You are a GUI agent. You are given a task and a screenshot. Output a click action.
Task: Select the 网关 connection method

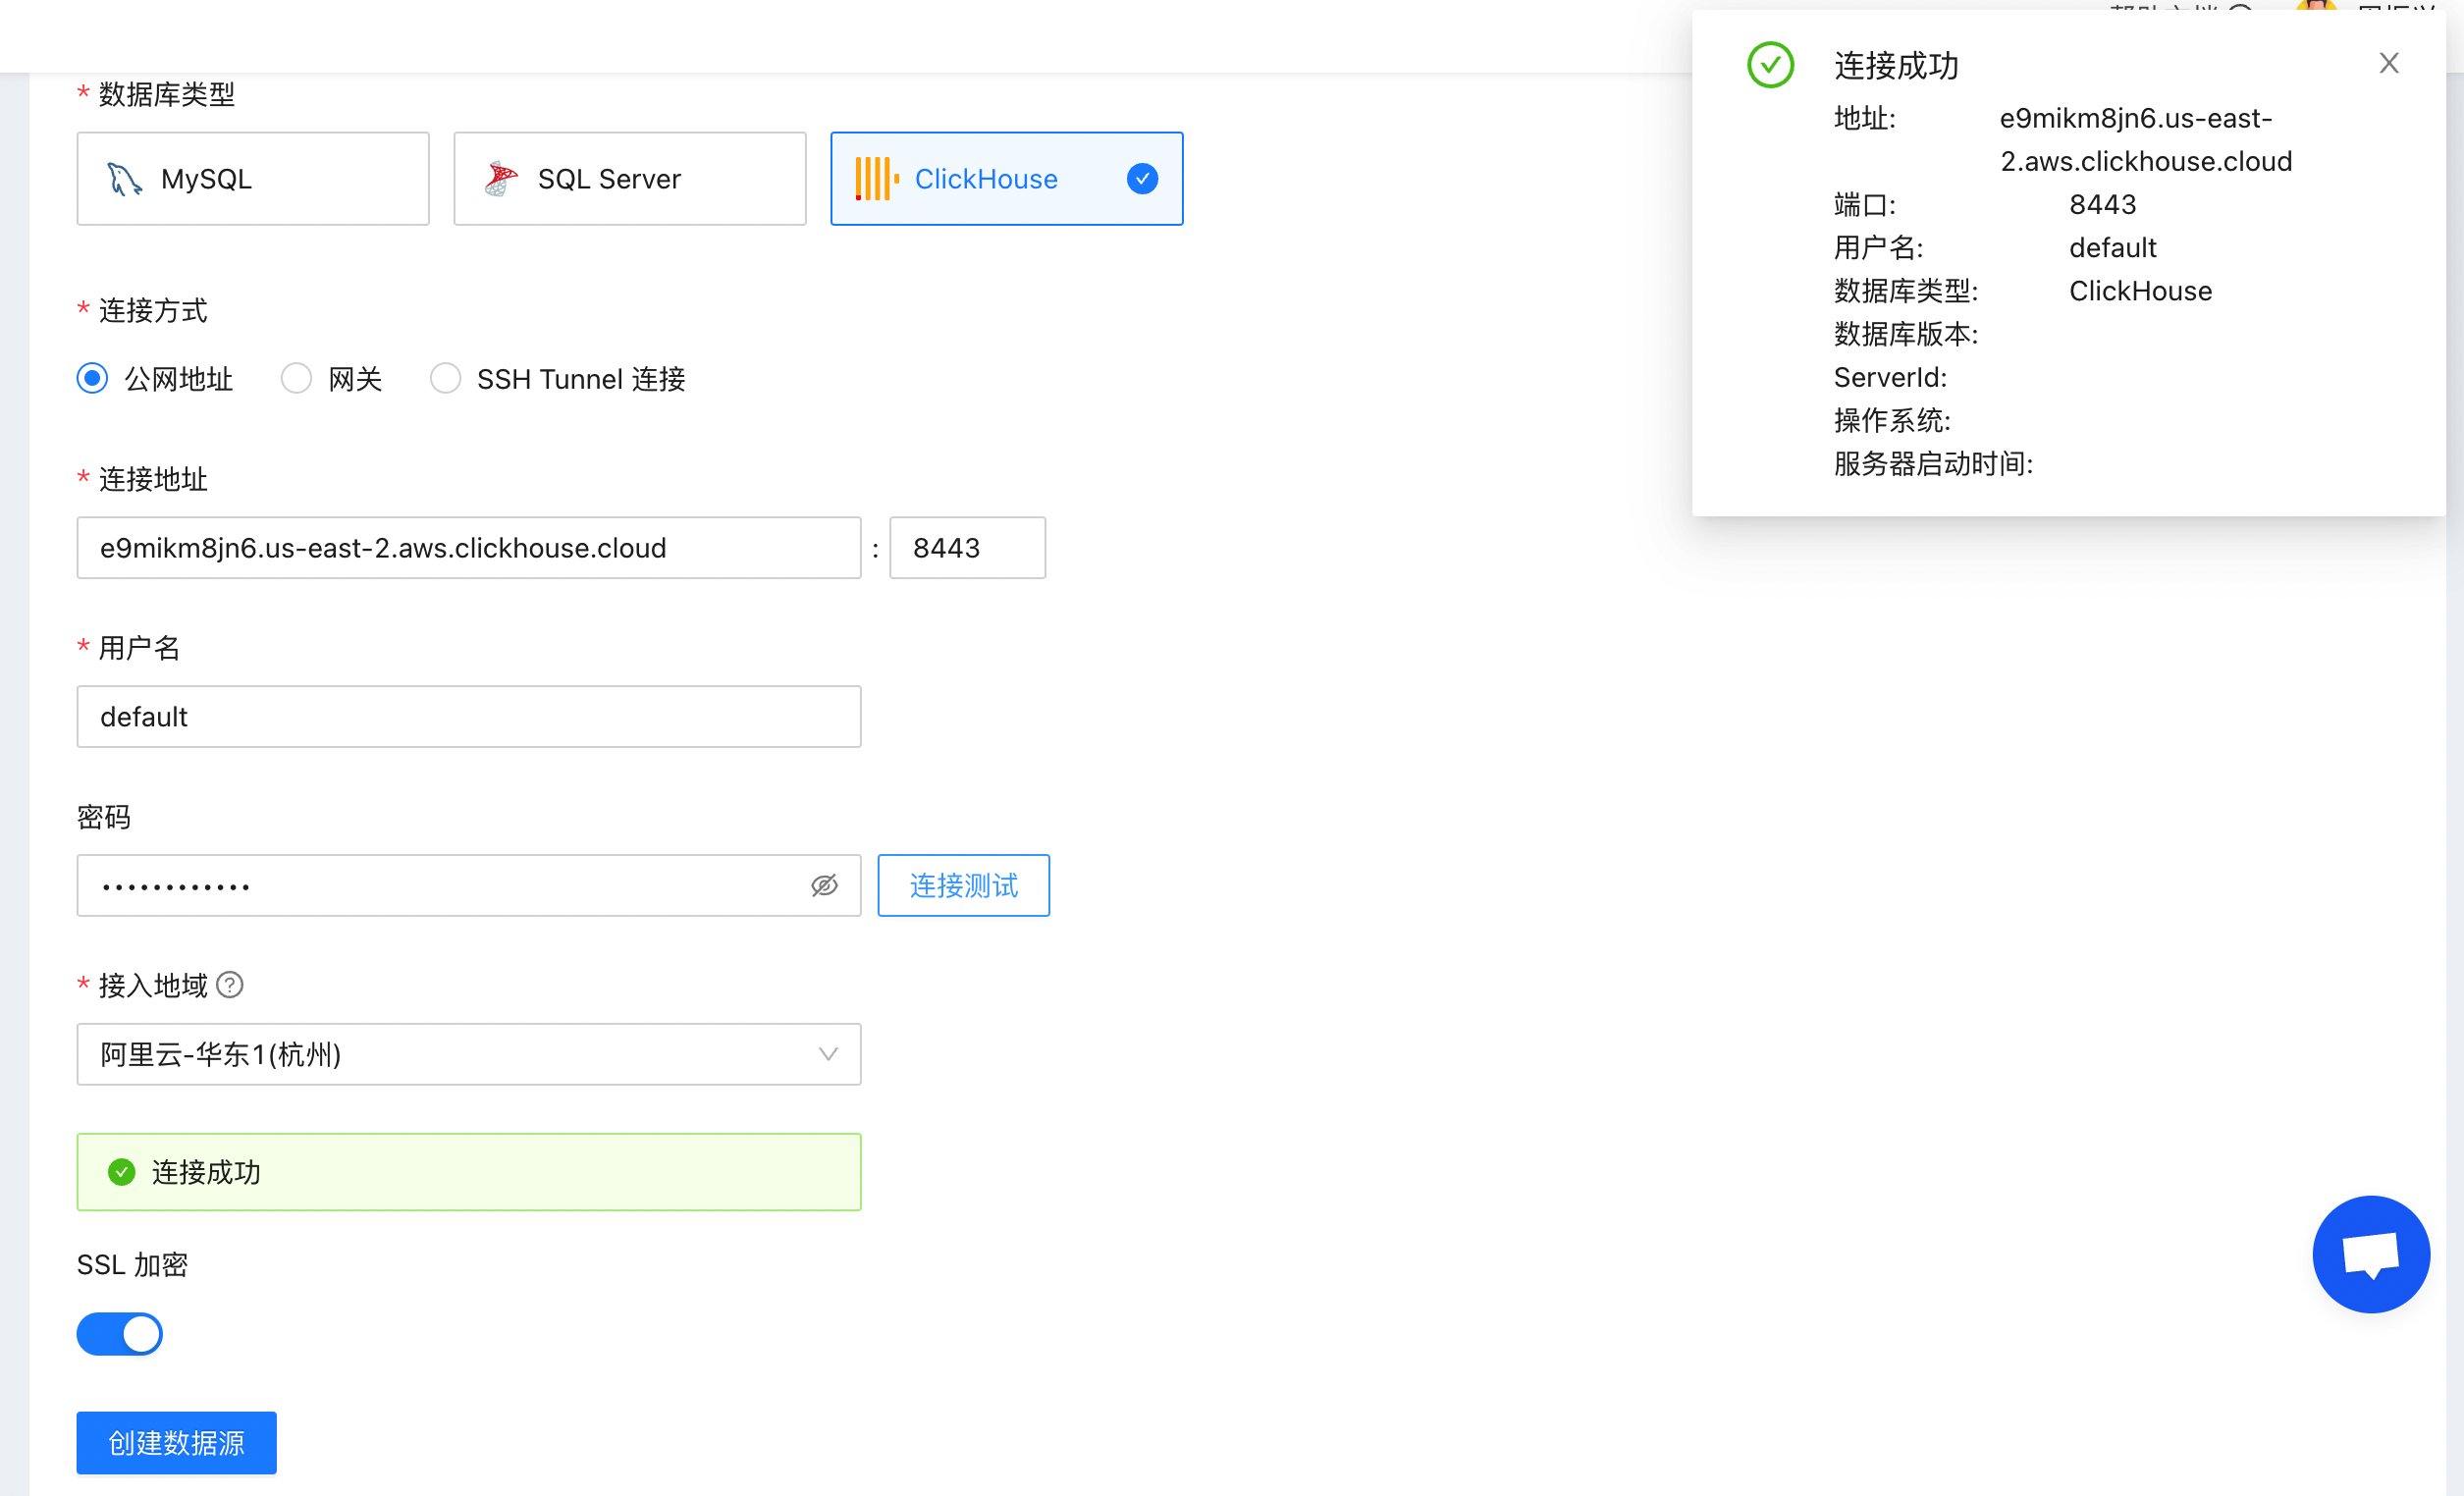click(296, 378)
